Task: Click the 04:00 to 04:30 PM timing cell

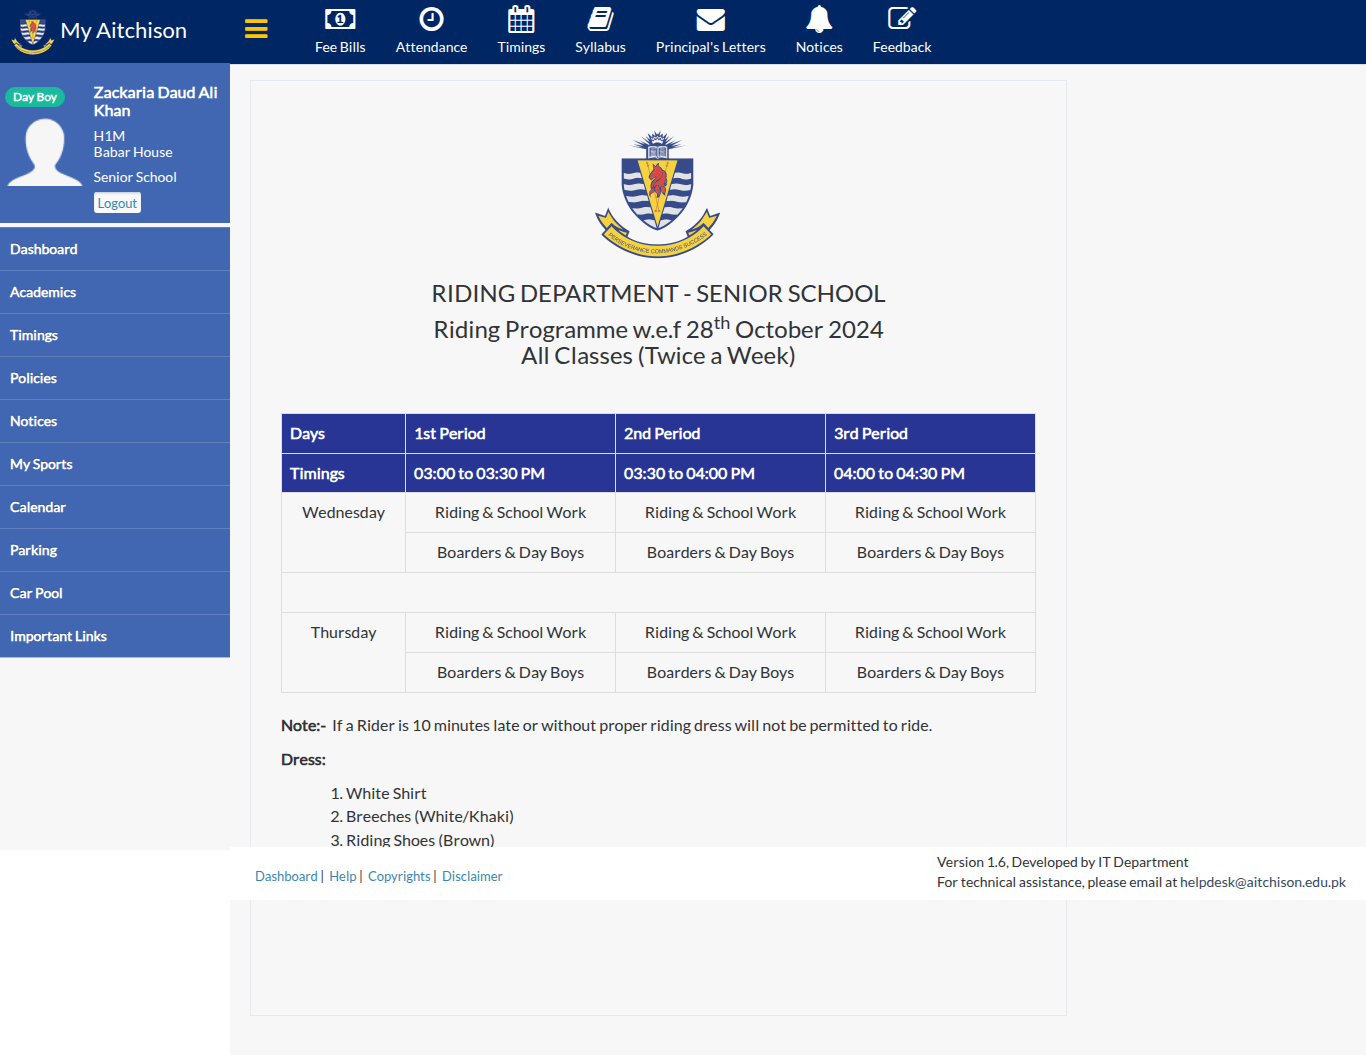Action: (930, 474)
